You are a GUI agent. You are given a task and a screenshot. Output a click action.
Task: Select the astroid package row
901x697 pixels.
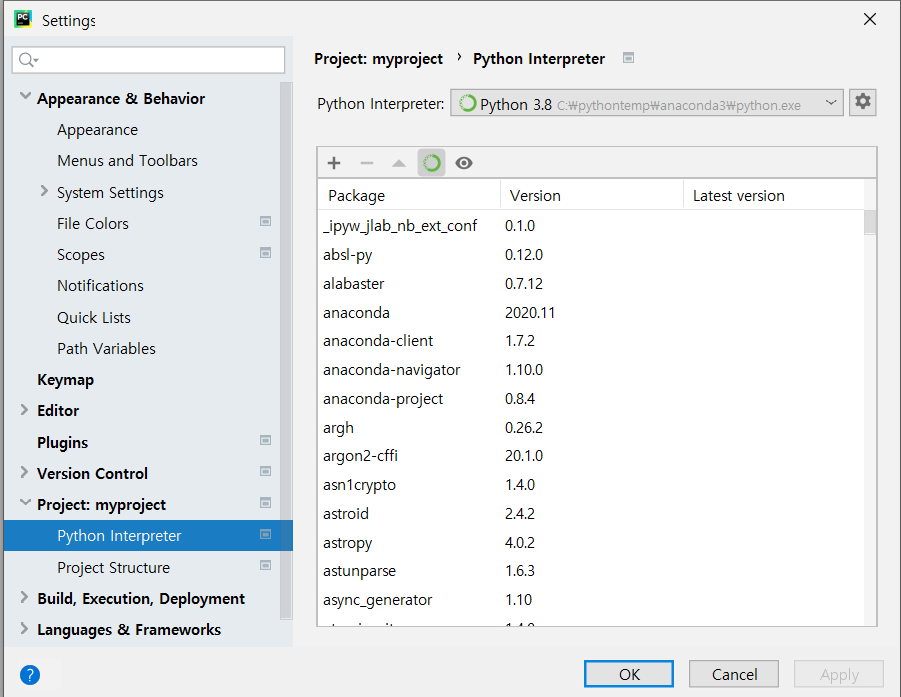[x=591, y=513]
